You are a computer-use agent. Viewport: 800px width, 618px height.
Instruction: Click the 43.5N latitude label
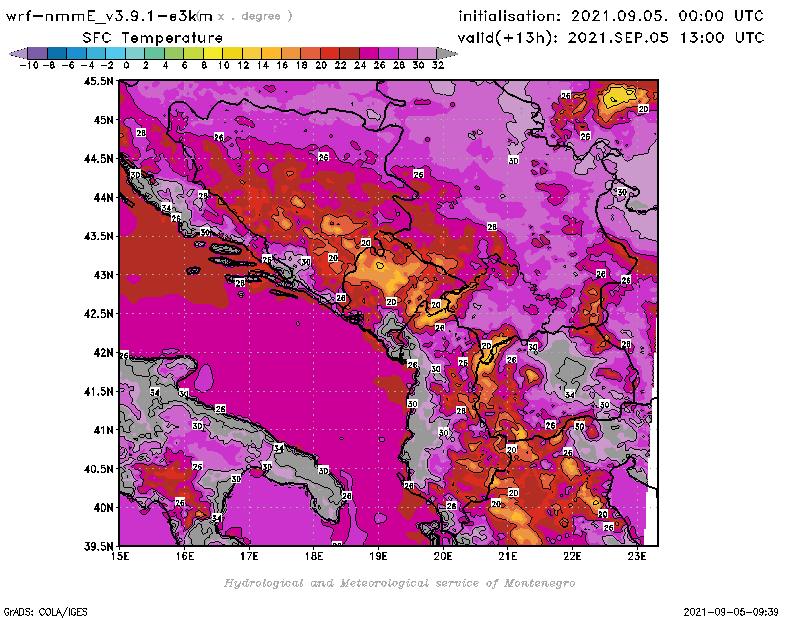pyautogui.click(x=98, y=236)
